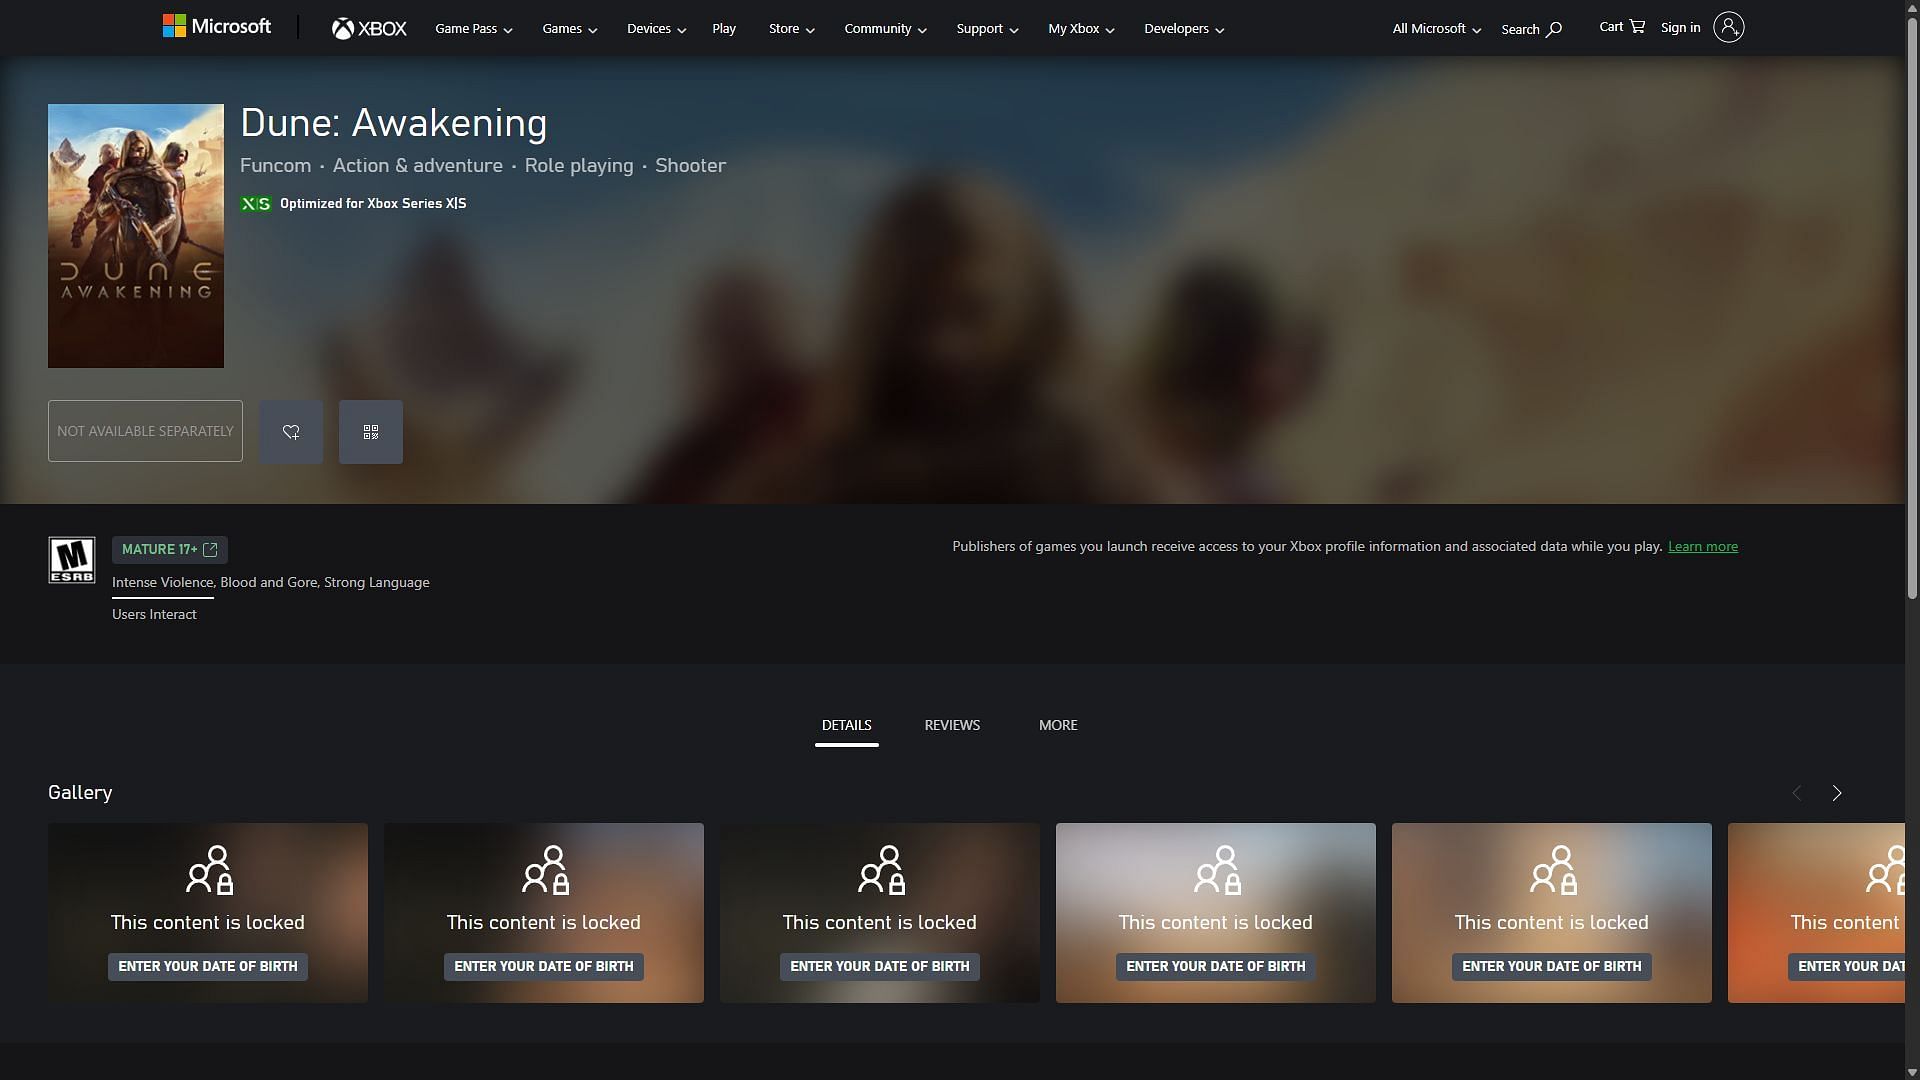Click the Xbox logo icon
Image resolution: width=1920 pixels, height=1080 pixels.
tap(343, 29)
